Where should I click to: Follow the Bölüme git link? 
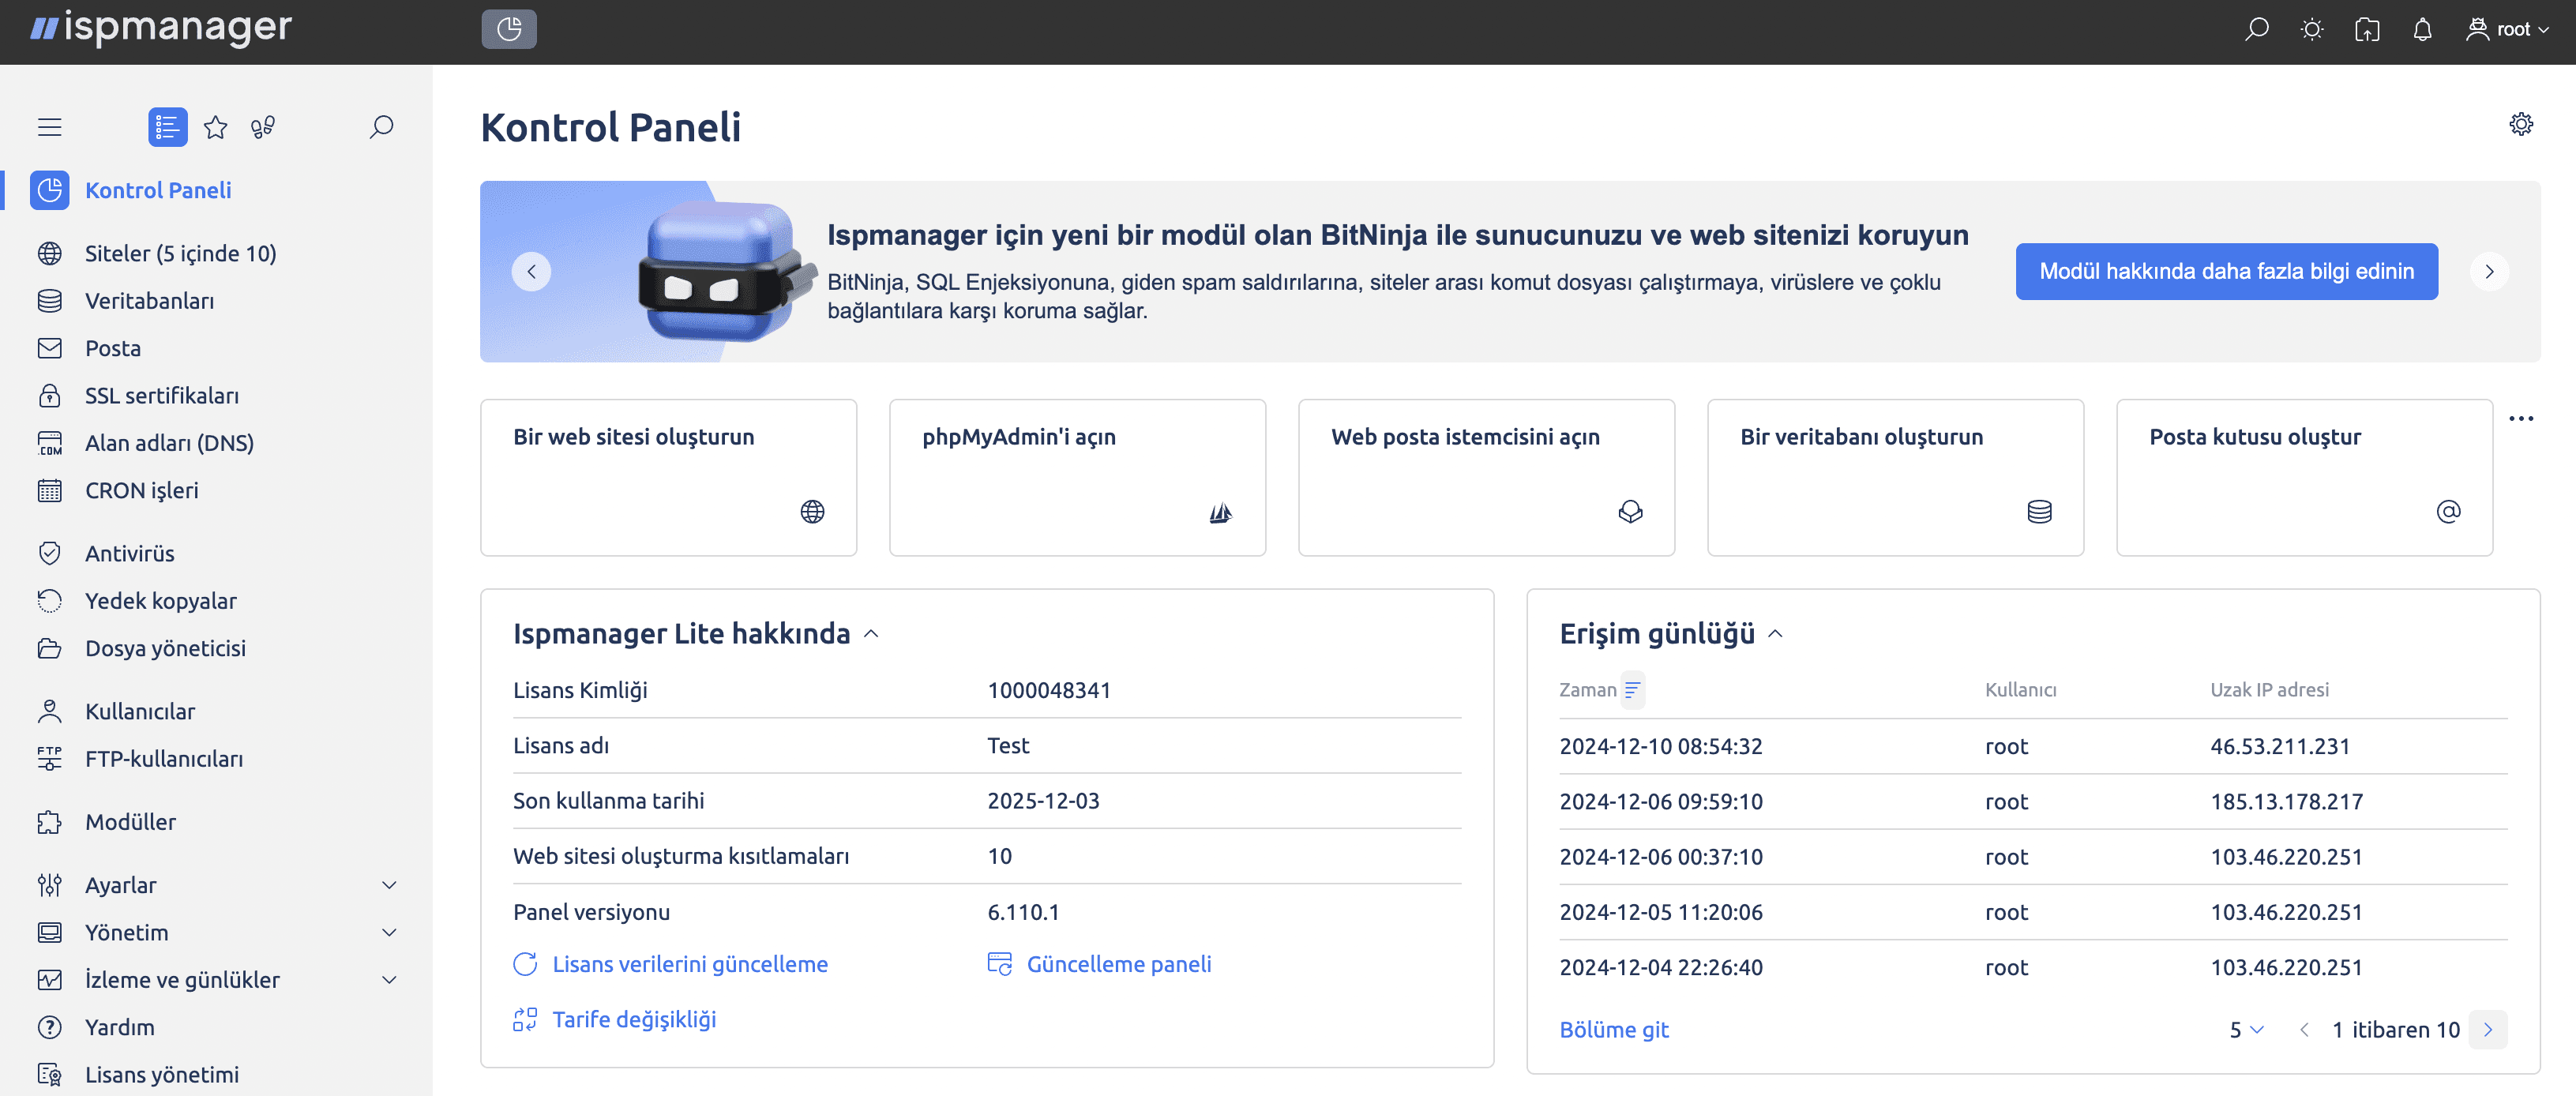pyautogui.click(x=1614, y=1030)
